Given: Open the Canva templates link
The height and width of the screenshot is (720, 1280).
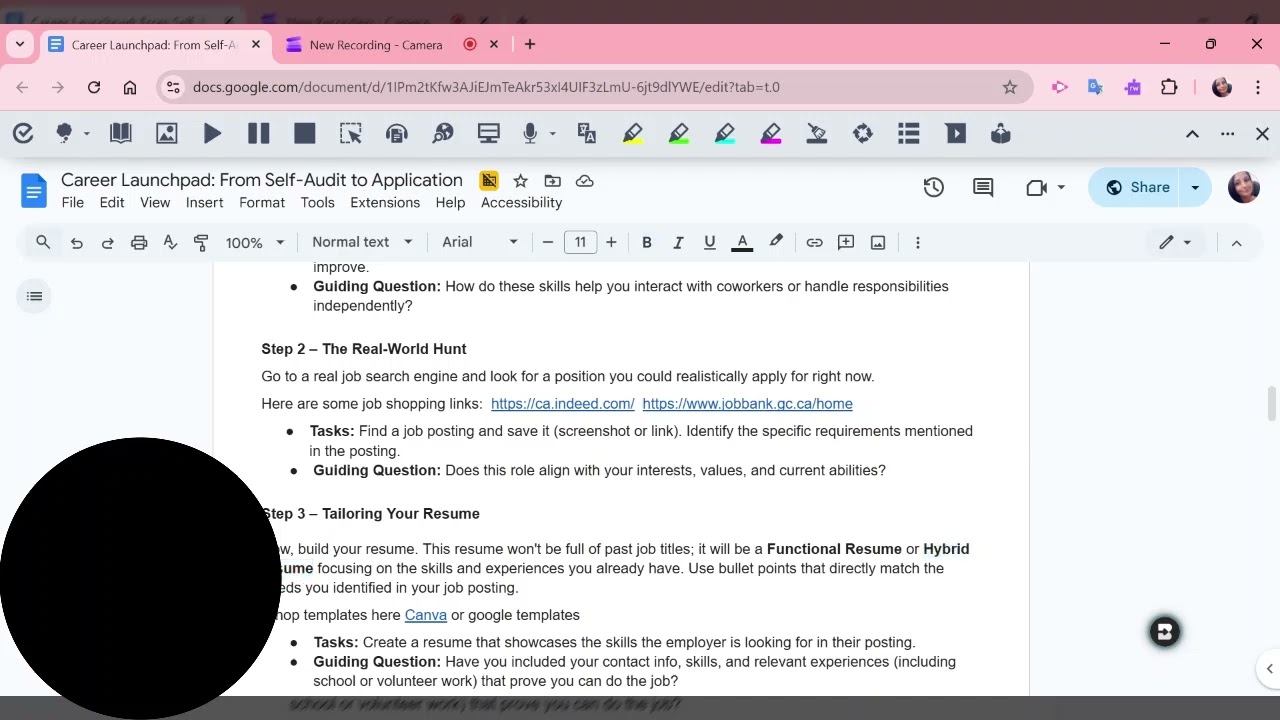Looking at the screenshot, I should tap(426, 615).
